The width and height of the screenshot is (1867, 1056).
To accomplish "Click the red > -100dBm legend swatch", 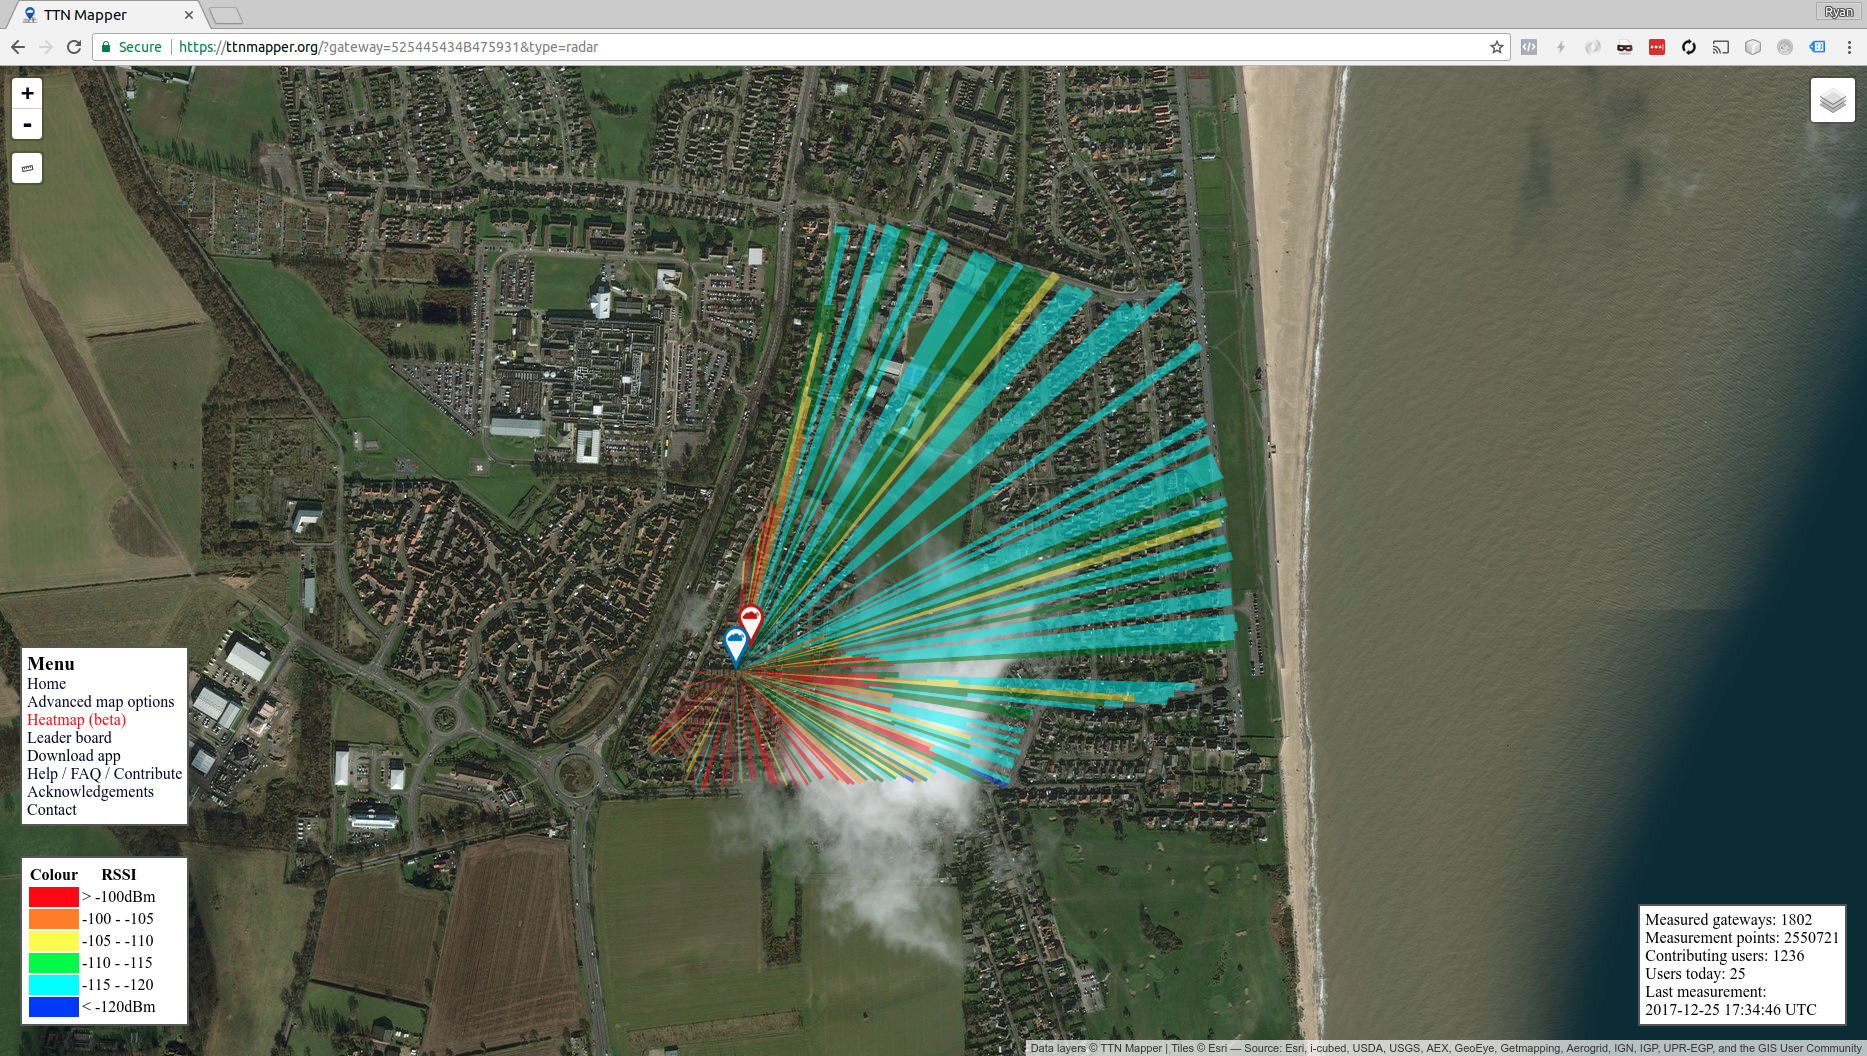I will 54,897.
